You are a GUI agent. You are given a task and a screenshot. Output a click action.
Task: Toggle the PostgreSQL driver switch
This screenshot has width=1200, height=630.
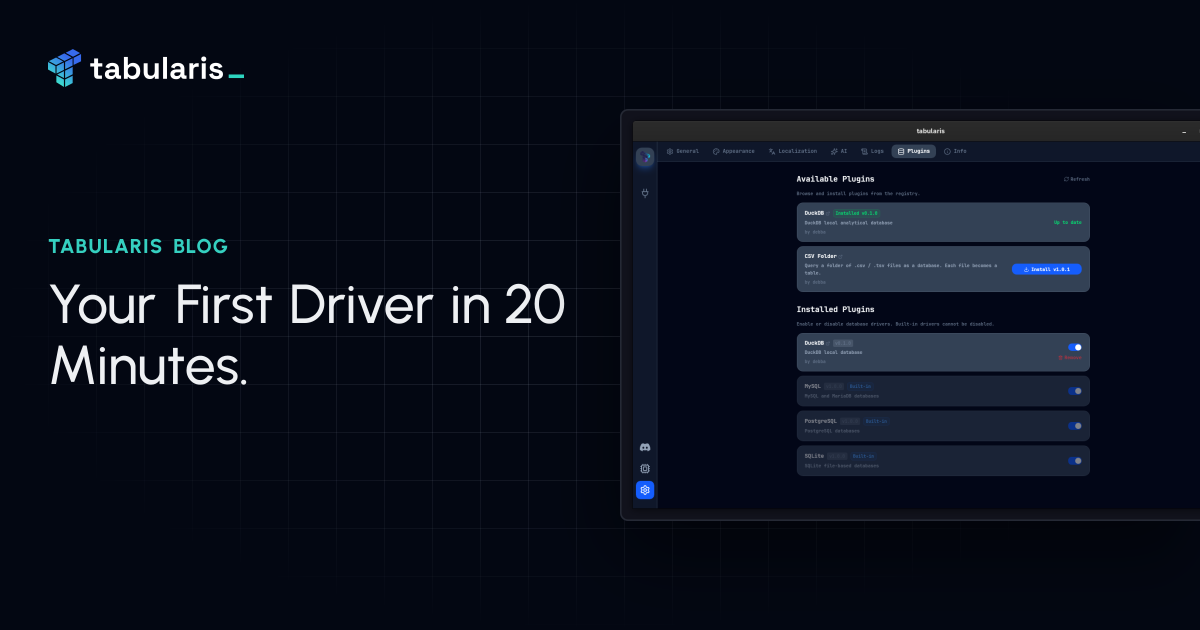click(x=1075, y=426)
